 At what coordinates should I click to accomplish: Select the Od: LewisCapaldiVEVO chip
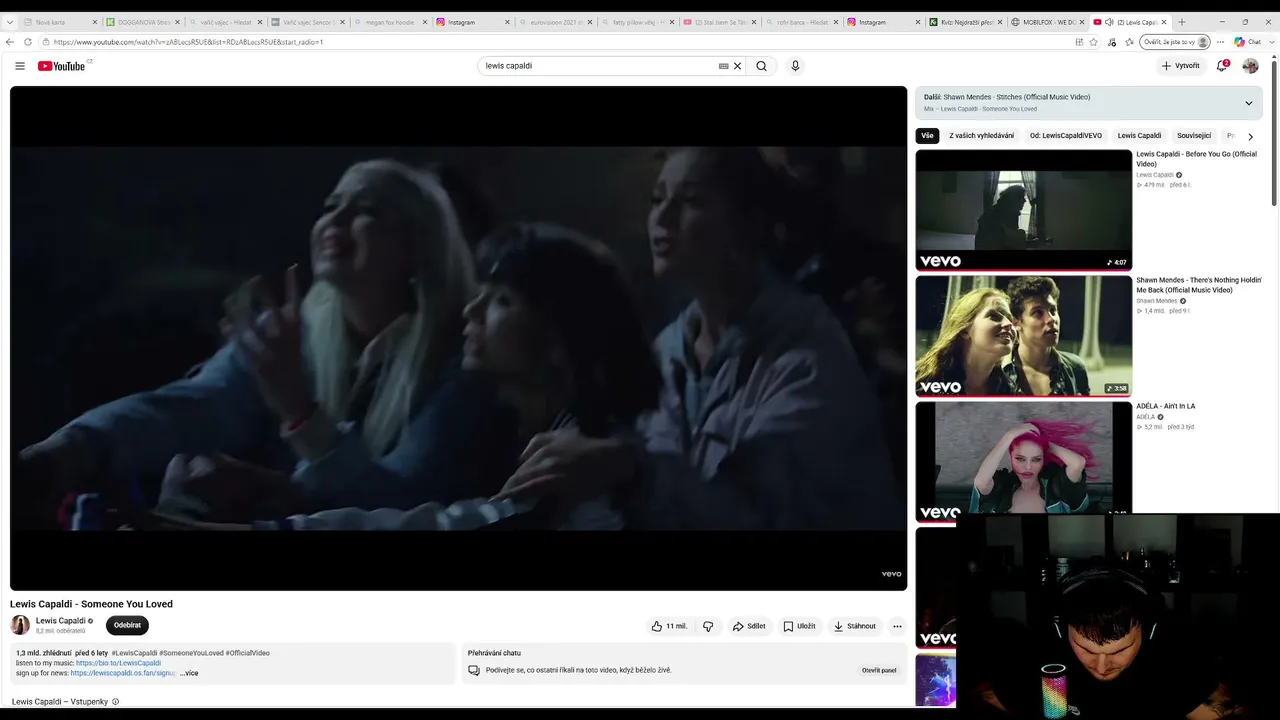(1066, 136)
